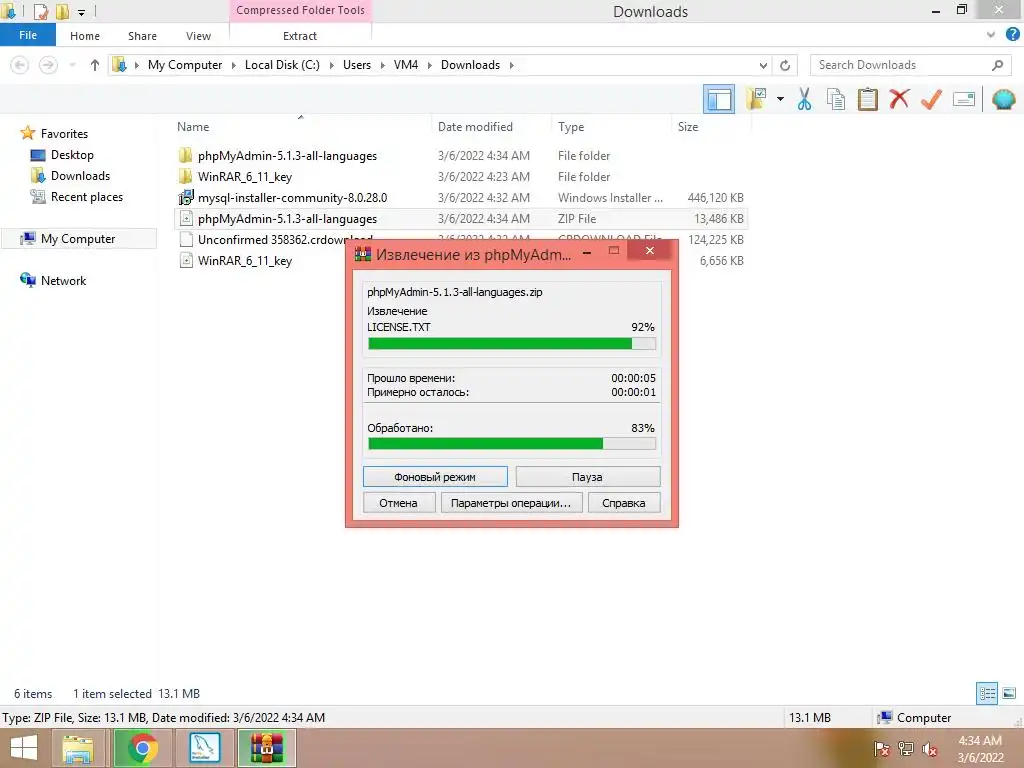Refresh the Downloads folder

pyautogui.click(x=785, y=65)
